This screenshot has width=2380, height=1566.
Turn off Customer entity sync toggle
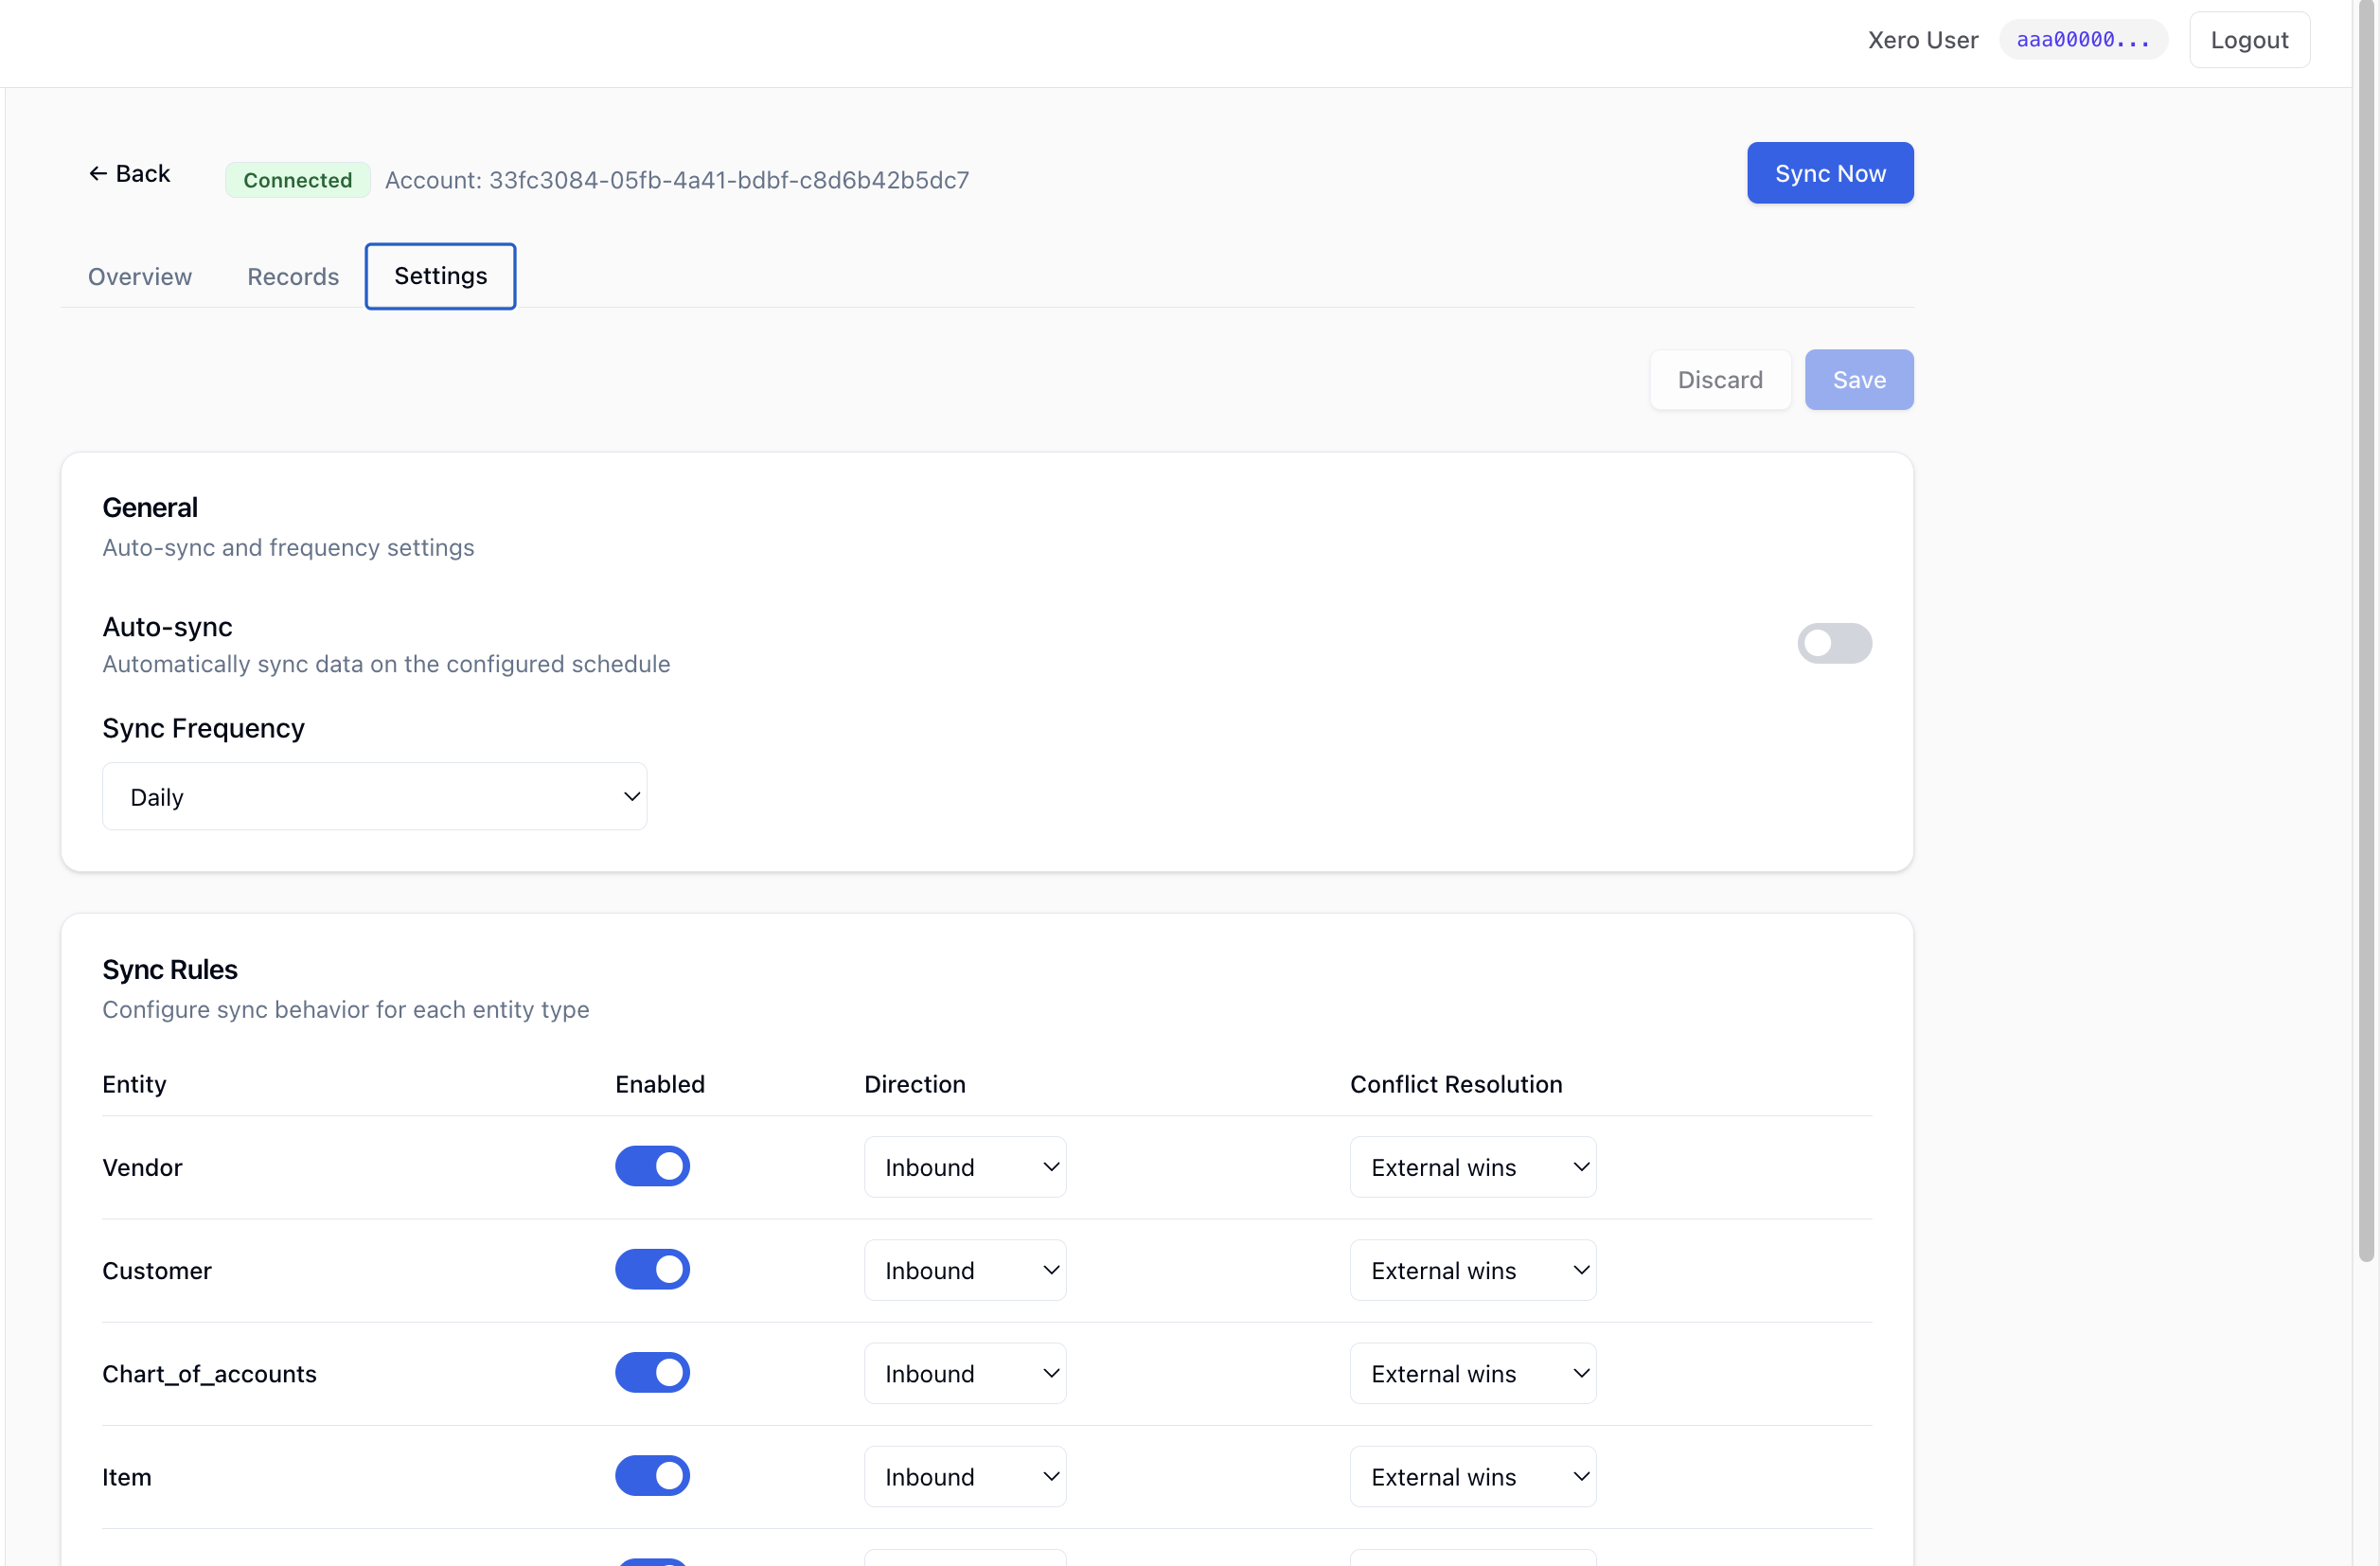[652, 1269]
